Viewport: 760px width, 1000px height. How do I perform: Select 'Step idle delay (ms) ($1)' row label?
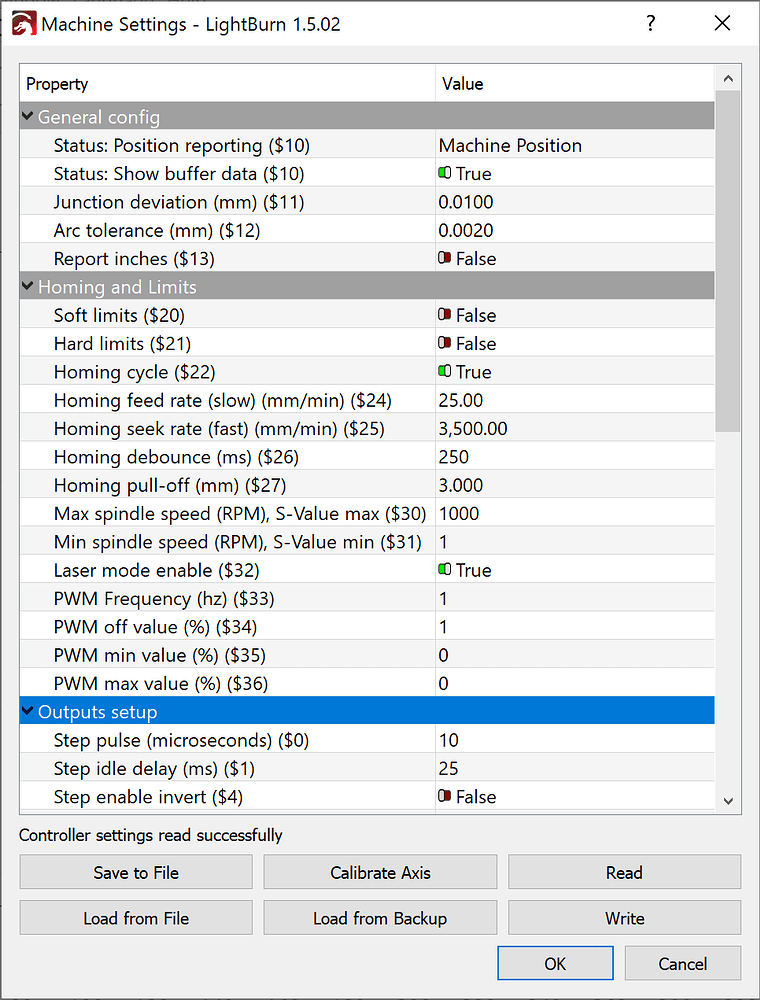click(154, 768)
